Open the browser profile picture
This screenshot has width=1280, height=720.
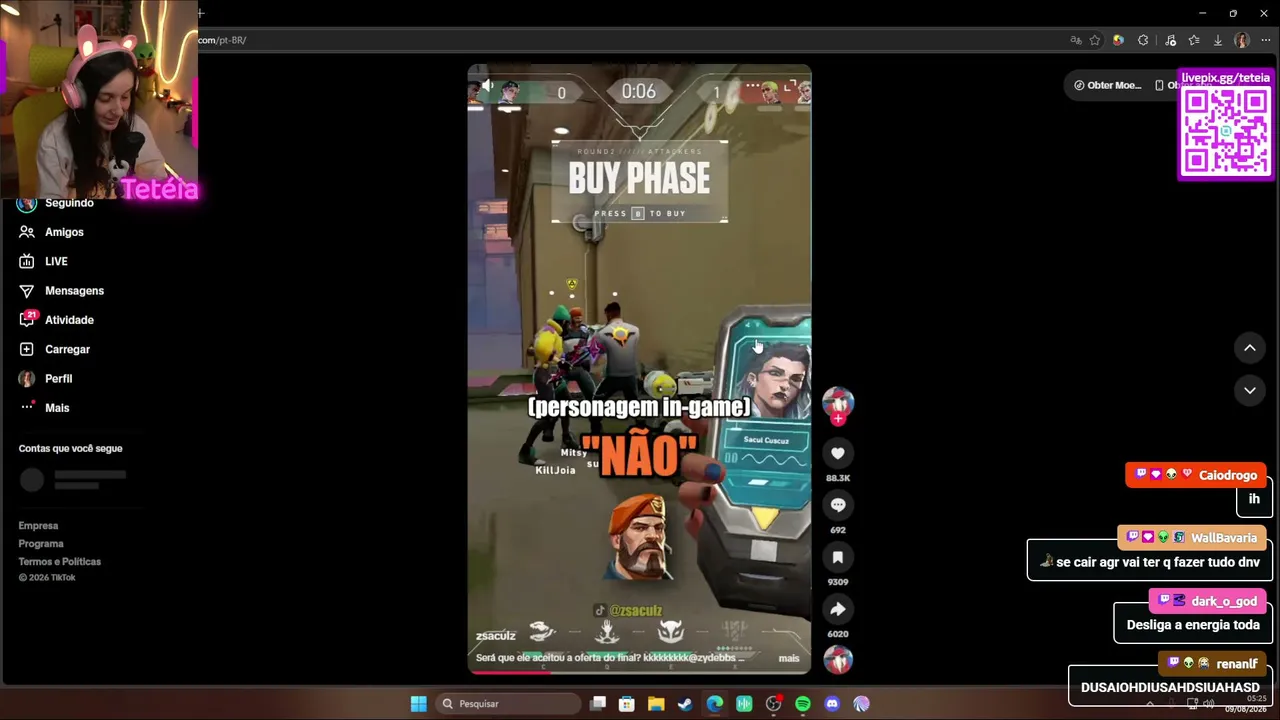(1242, 40)
